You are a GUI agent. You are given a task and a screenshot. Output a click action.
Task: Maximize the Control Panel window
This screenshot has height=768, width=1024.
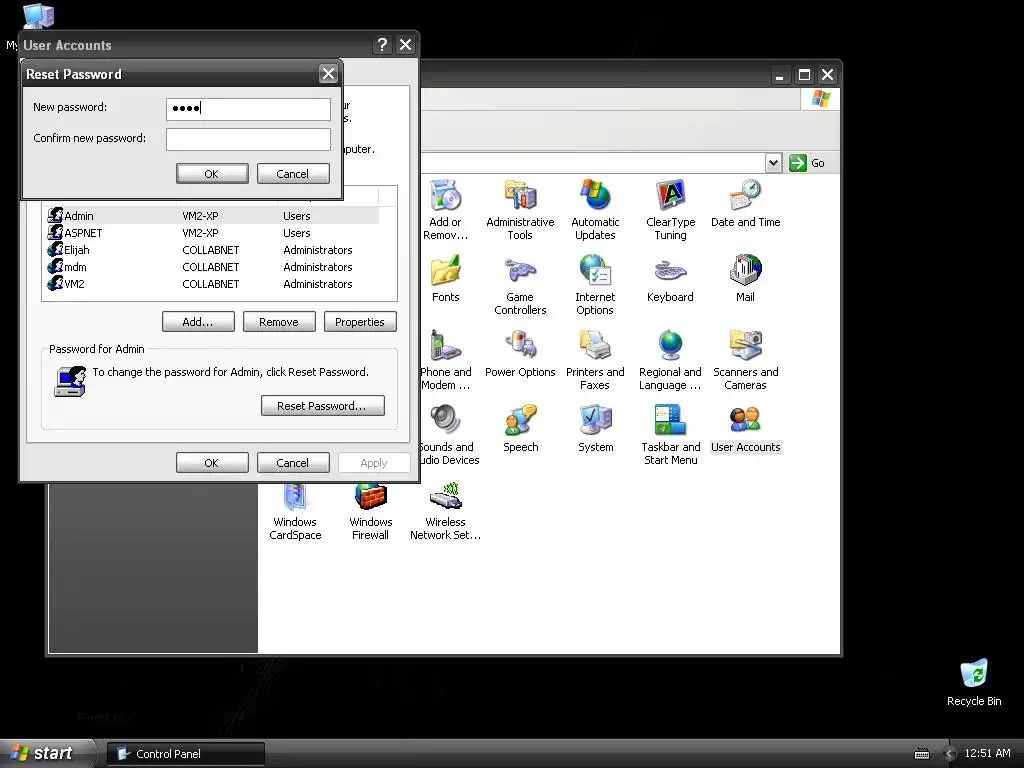(x=805, y=74)
